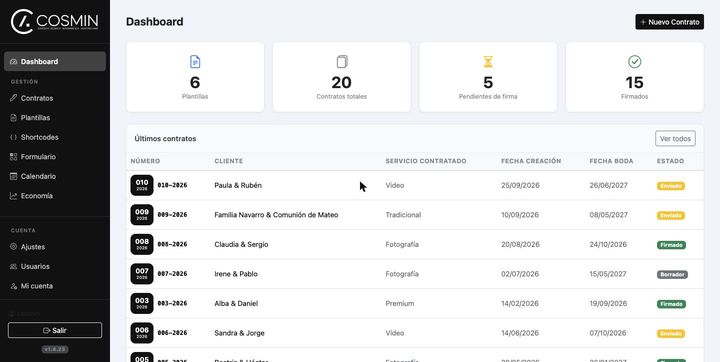Click the Ver todos button
The height and width of the screenshot is (362, 720).
[675, 138]
